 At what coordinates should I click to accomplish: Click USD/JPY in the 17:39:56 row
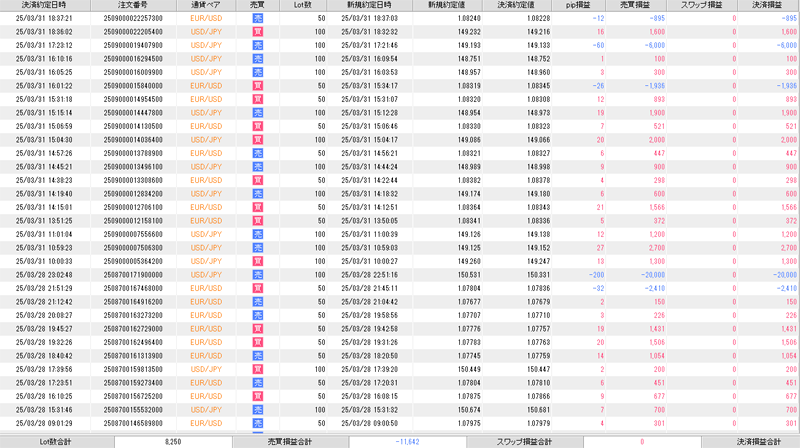tap(206, 369)
